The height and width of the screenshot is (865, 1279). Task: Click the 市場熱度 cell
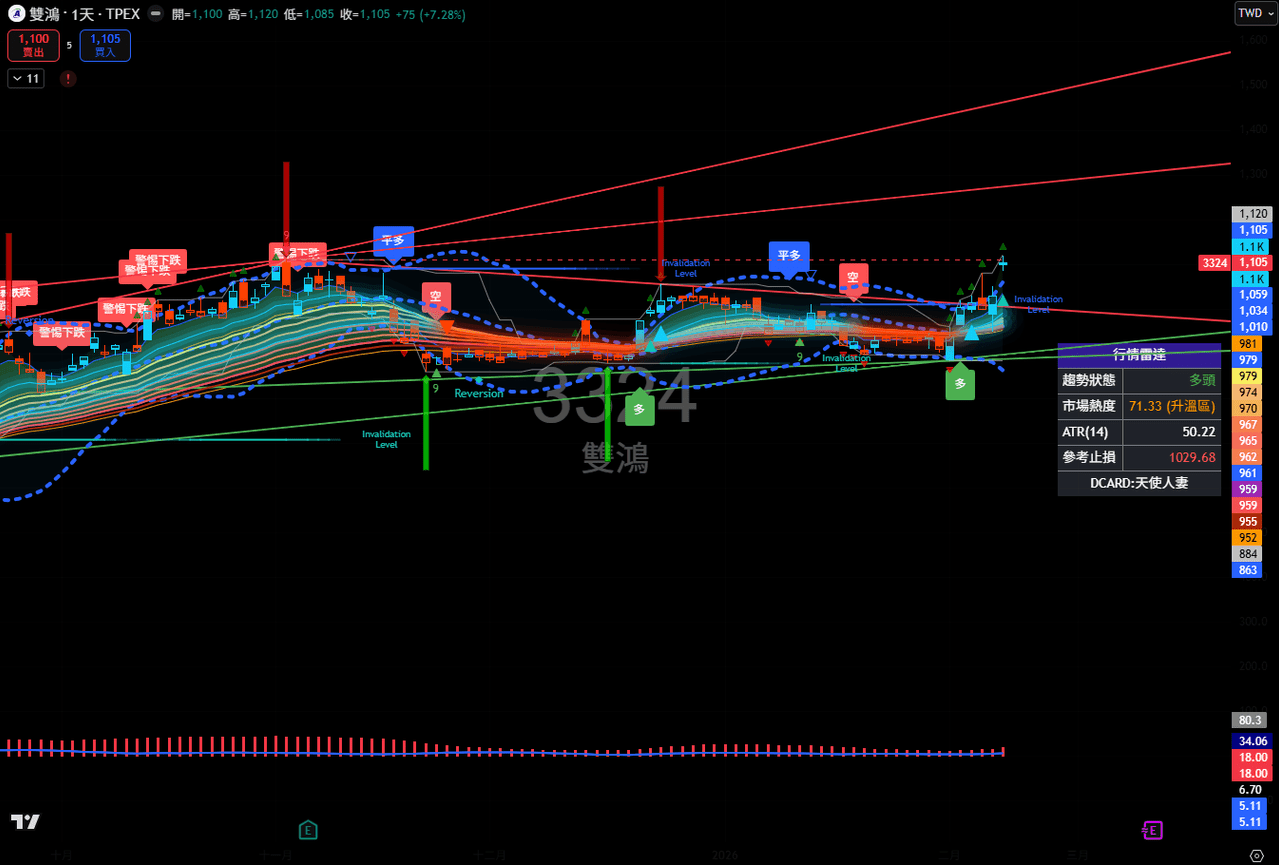[1090, 406]
